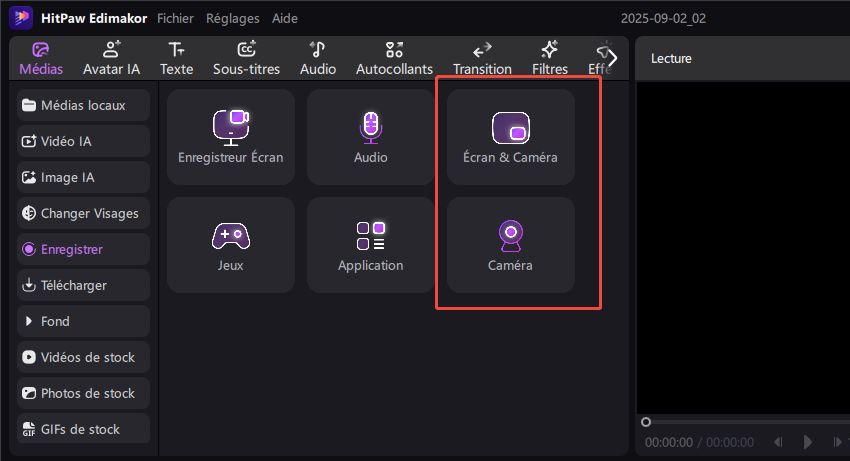Show the Filtres tab
Image resolution: width=850 pixels, height=461 pixels.
(549, 58)
